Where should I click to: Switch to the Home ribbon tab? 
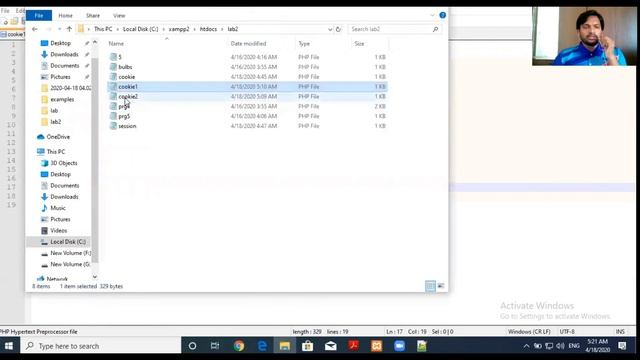[65, 16]
